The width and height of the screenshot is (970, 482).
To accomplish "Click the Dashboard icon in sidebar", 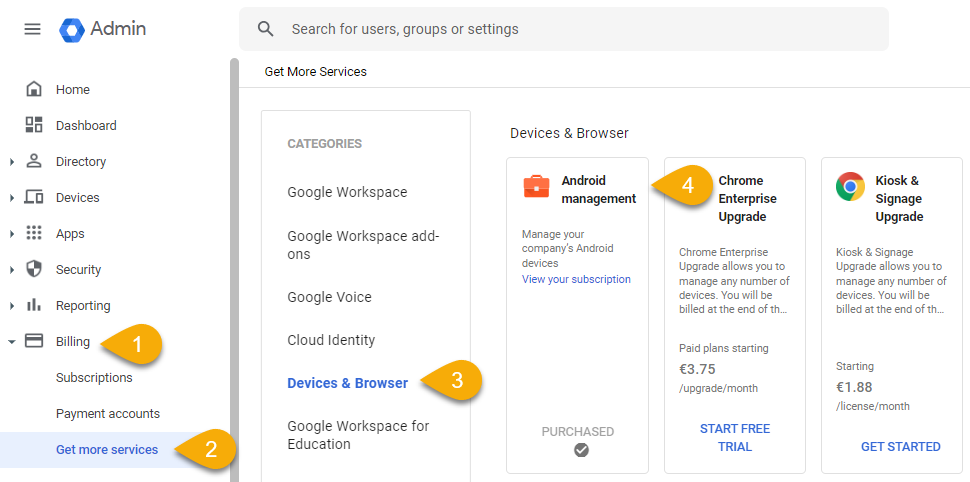I will point(34,125).
